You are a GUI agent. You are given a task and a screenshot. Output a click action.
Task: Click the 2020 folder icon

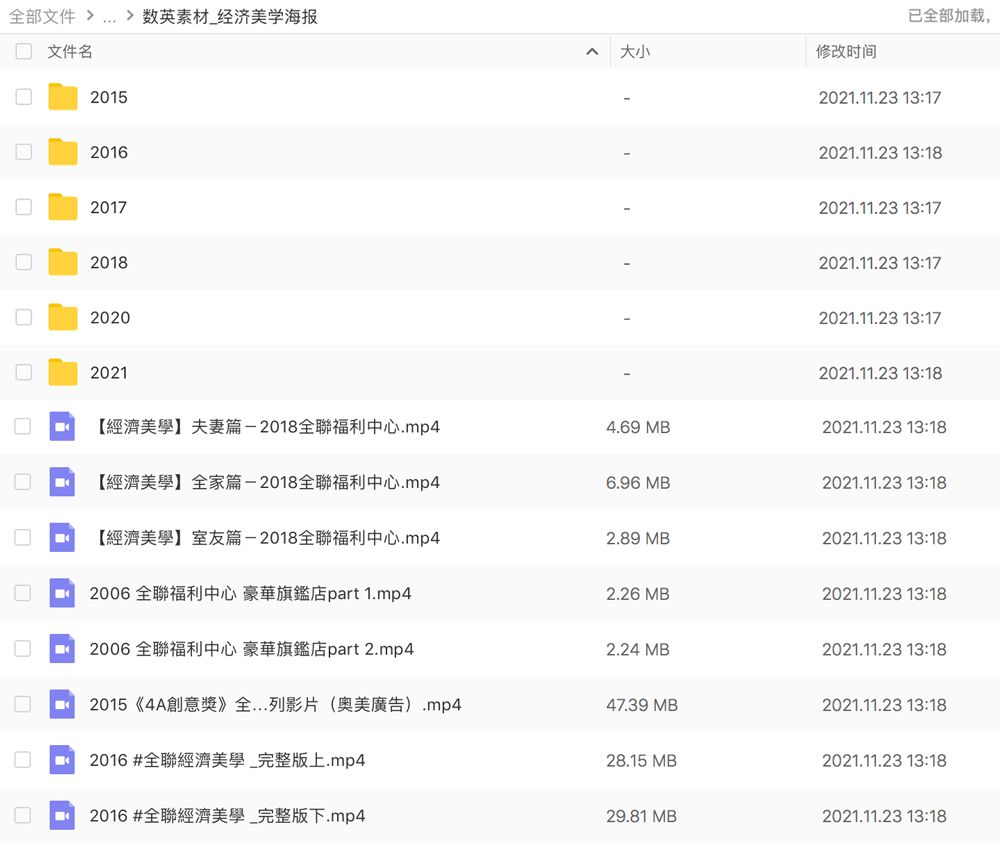click(63, 317)
